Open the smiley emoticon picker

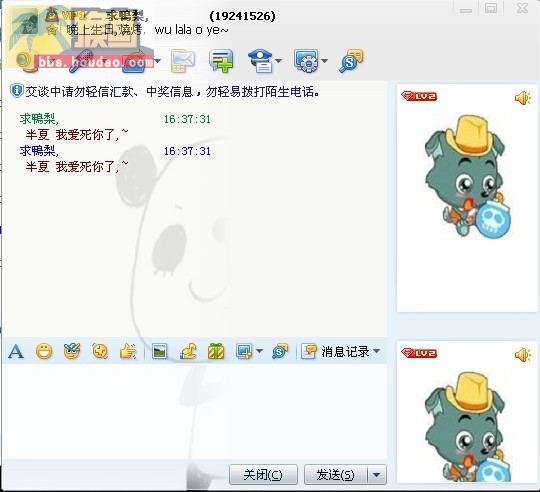pos(44,352)
